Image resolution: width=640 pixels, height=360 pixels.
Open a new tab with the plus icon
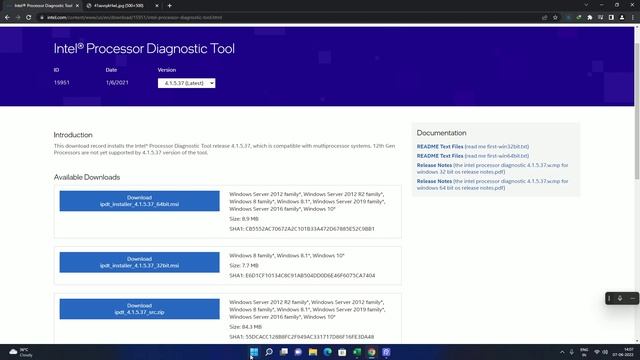[x=169, y=6]
